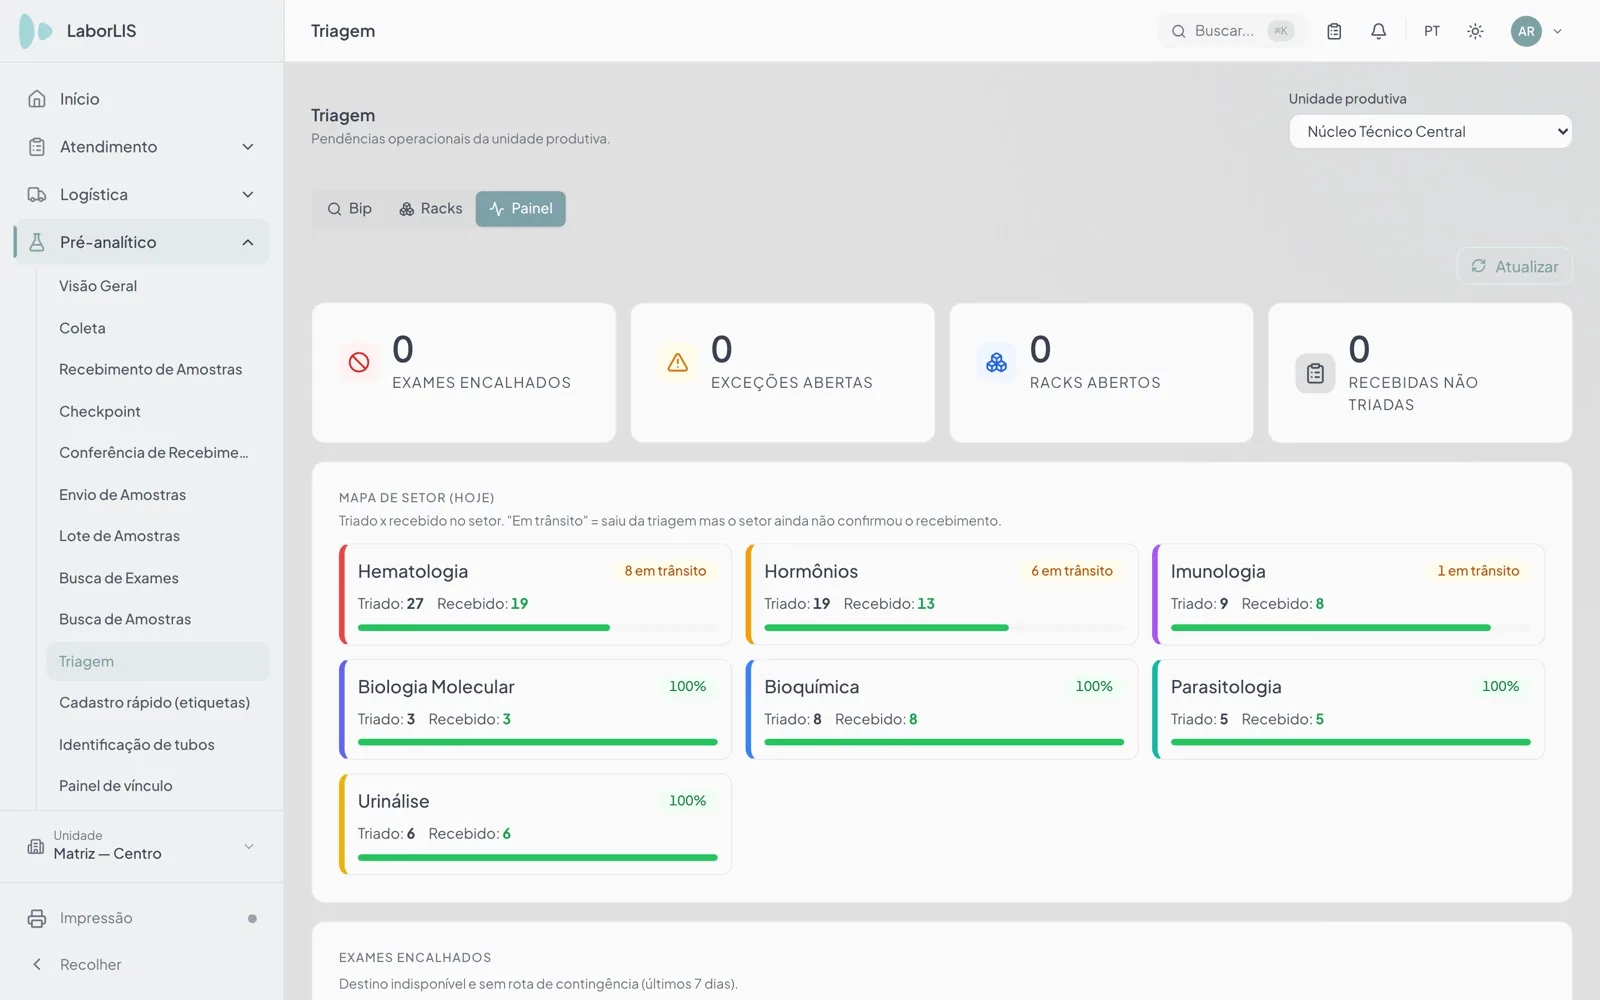Click the Racks Abertos icon

(997, 362)
